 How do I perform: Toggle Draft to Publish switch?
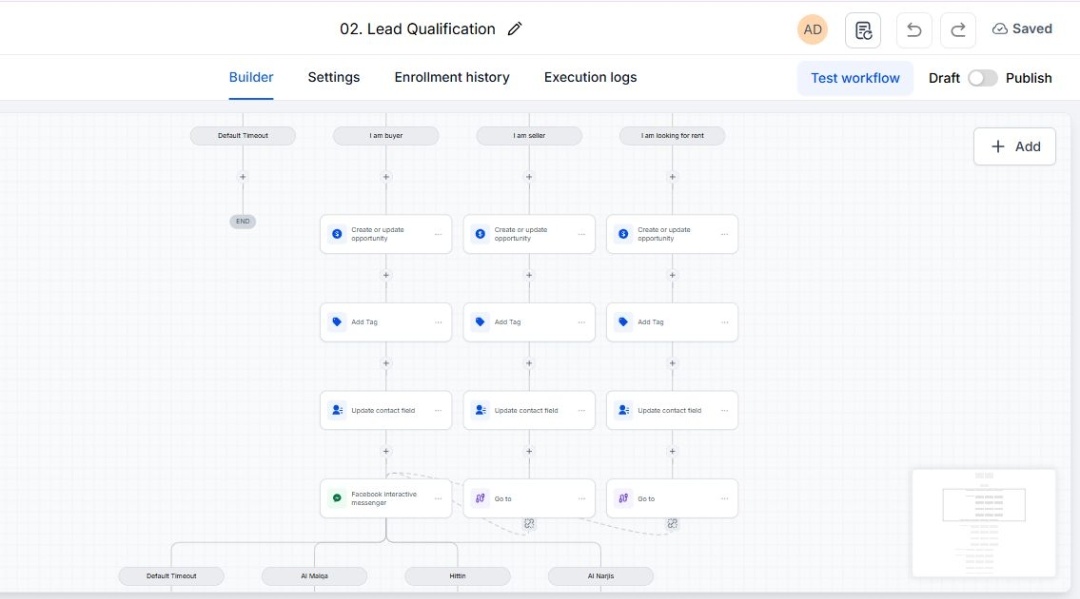pos(982,78)
